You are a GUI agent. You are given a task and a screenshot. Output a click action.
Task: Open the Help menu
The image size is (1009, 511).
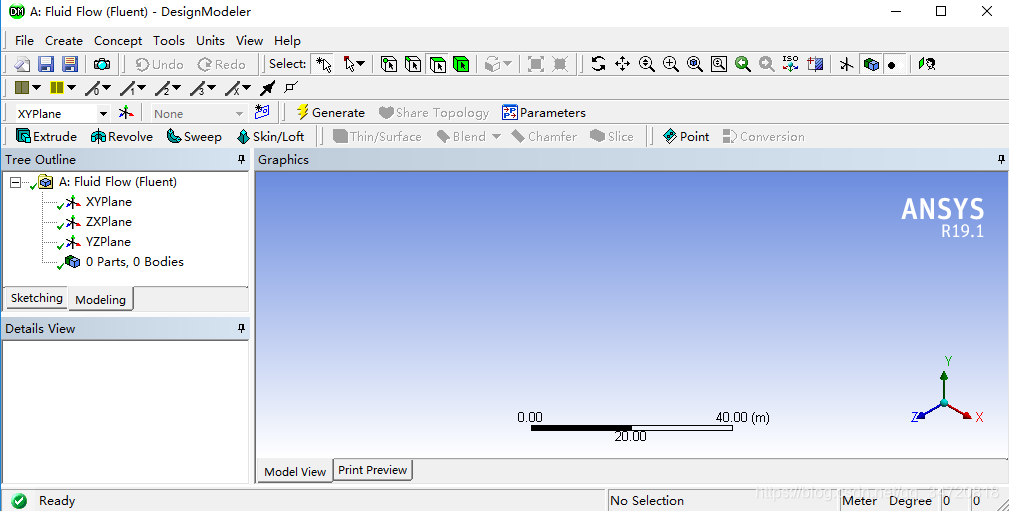[x=287, y=41]
